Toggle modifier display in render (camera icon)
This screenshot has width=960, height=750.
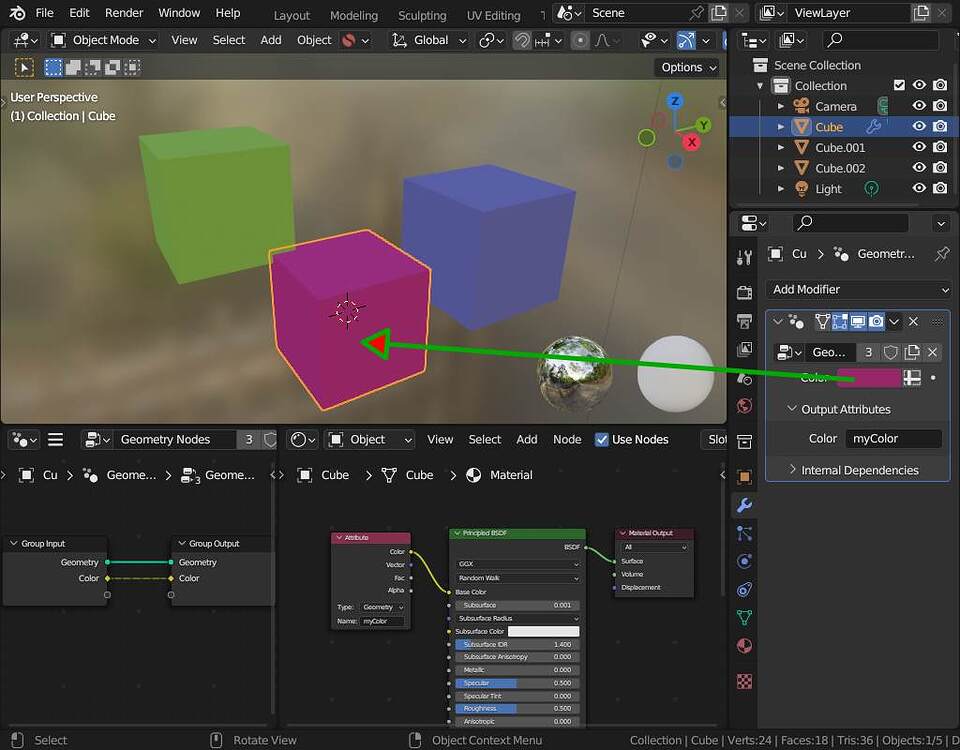point(876,321)
